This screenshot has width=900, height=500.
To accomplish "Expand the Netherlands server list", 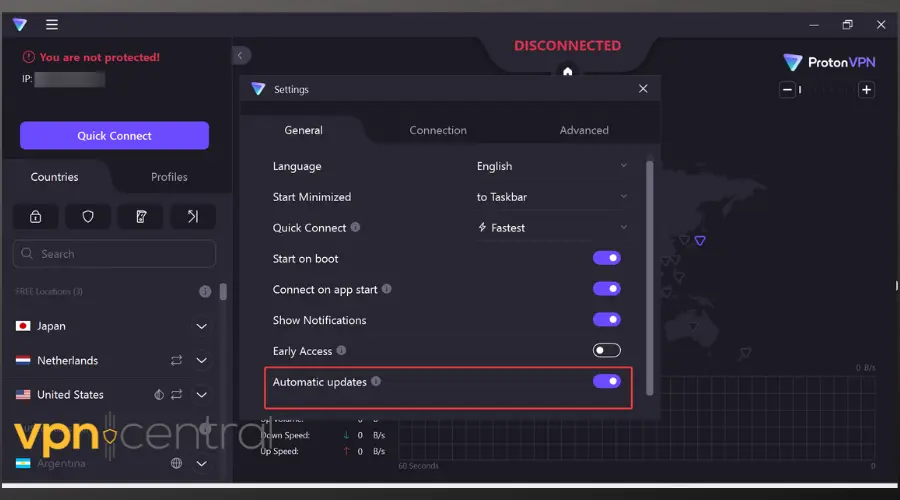I will [x=201, y=361].
